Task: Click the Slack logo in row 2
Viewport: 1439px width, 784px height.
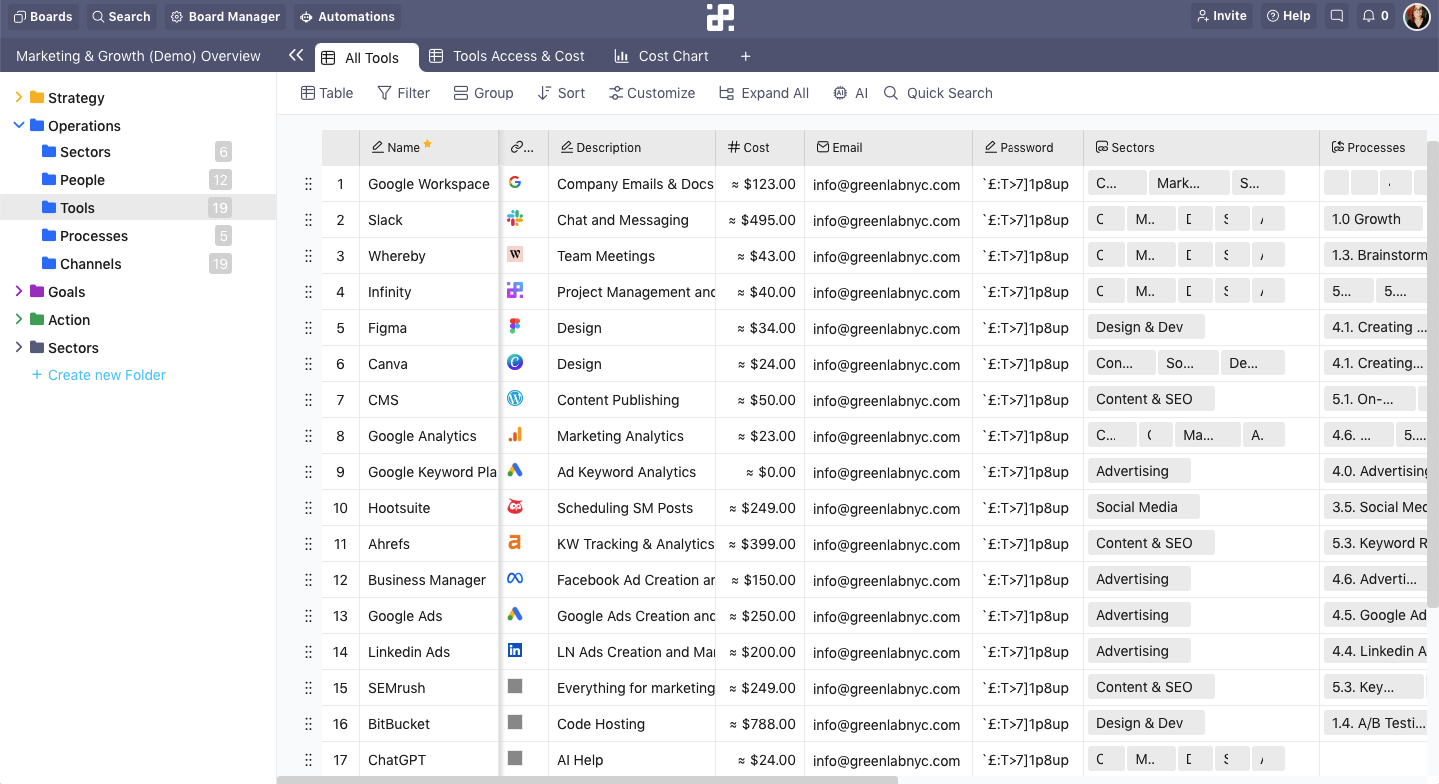Action: 513,219
